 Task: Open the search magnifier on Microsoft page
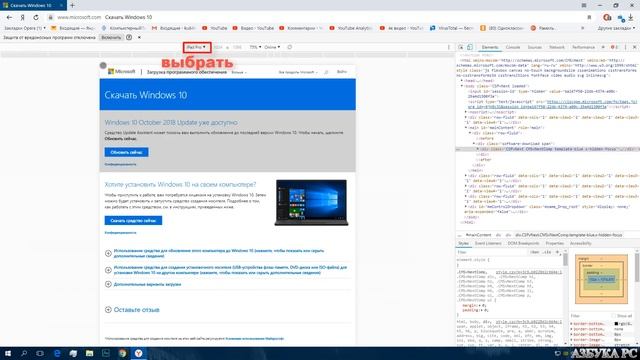point(326,72)
